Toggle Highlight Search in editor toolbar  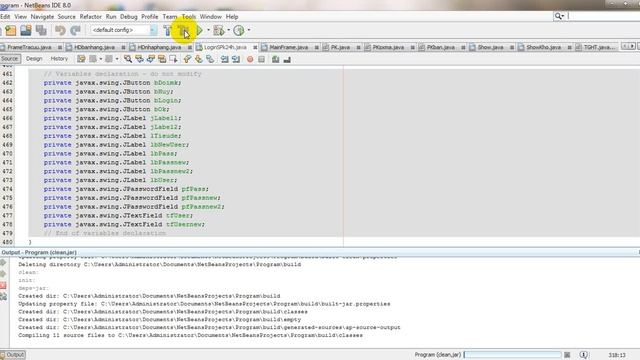click(x=162, y=59)
